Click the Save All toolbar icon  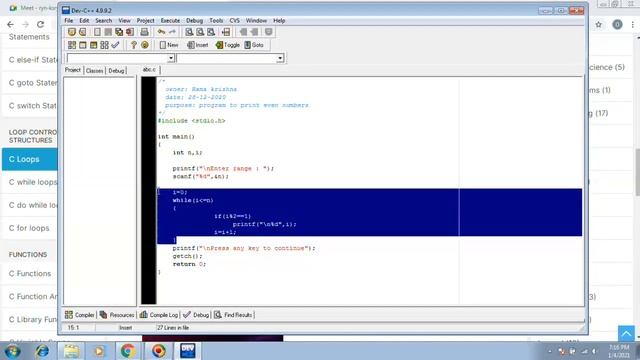pos(119,32)
